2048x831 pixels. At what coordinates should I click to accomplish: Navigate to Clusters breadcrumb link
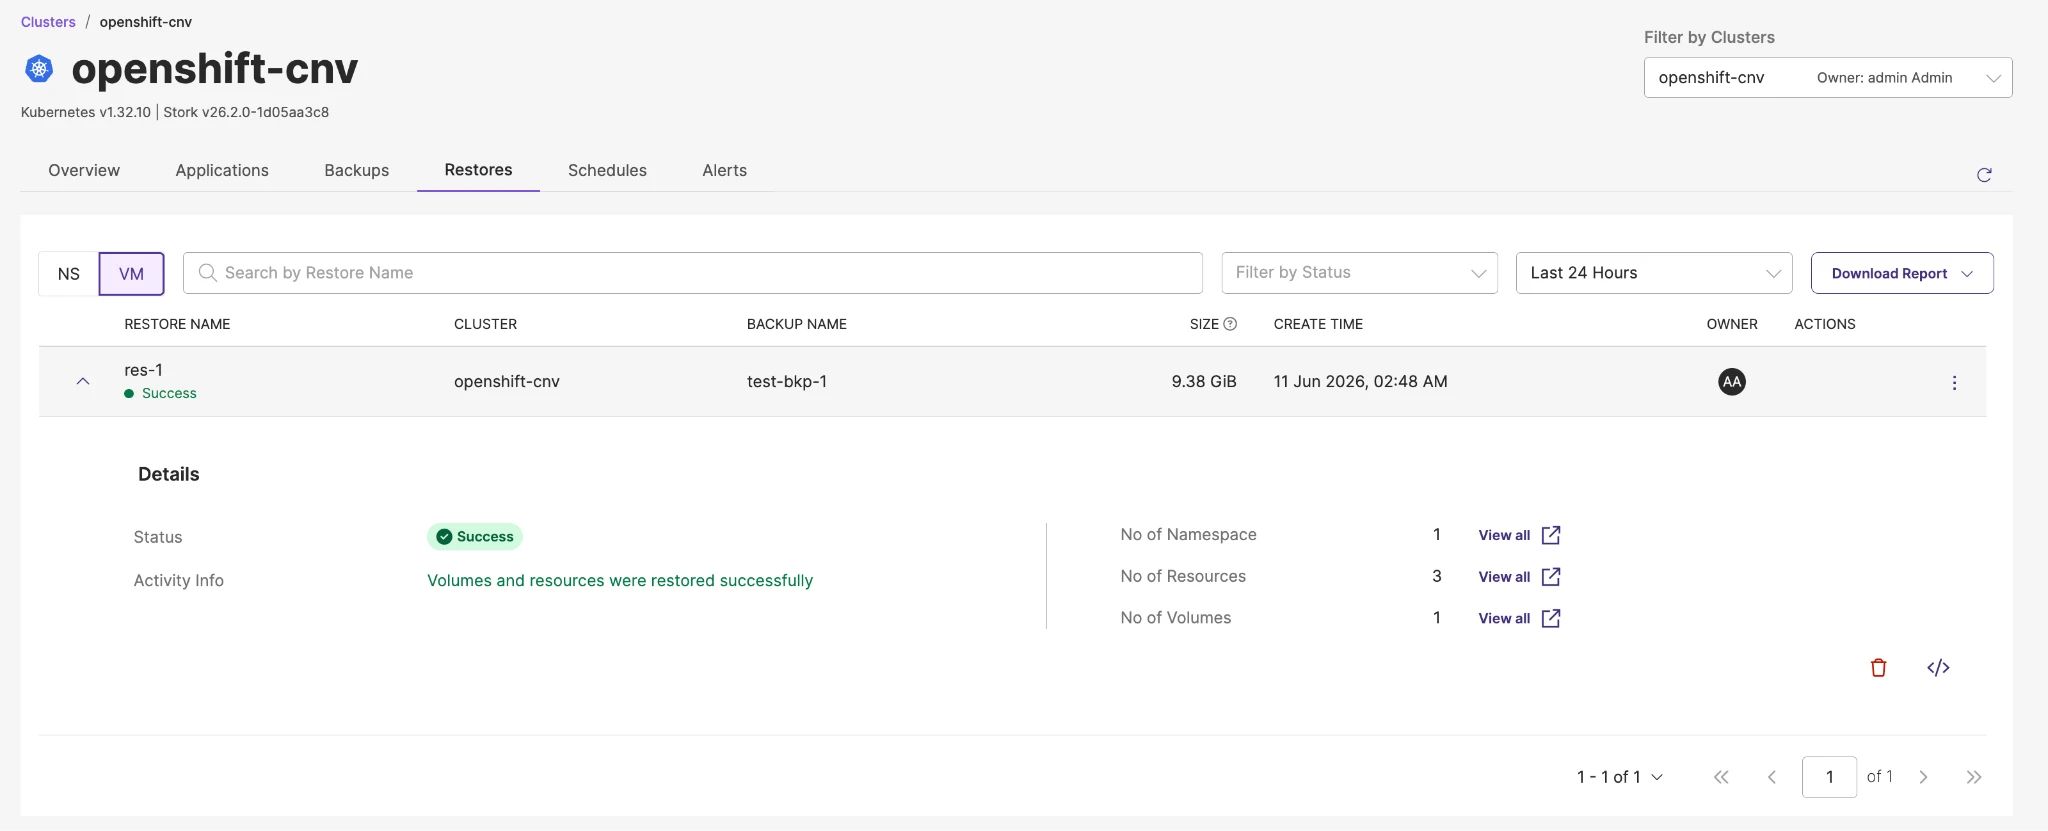[x=48, y=22]
